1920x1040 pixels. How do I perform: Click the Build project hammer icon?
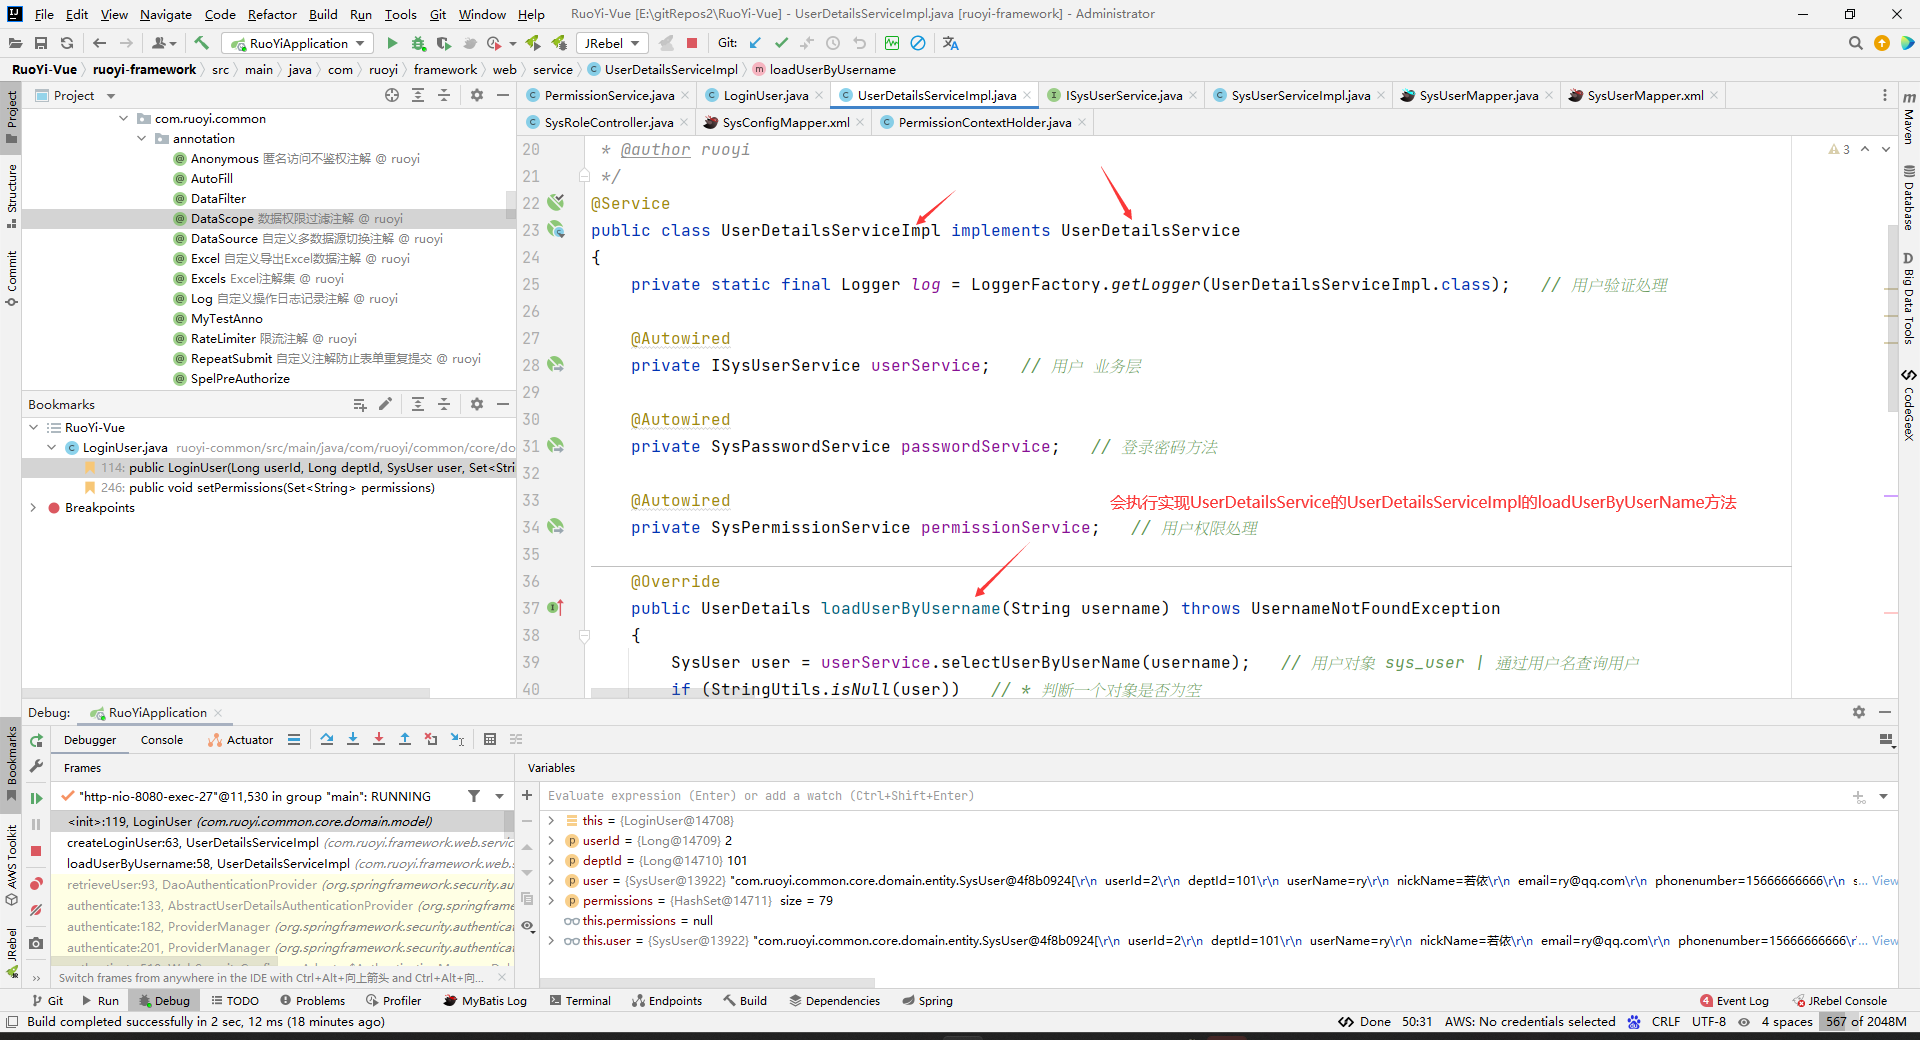[x=202, y=43]
